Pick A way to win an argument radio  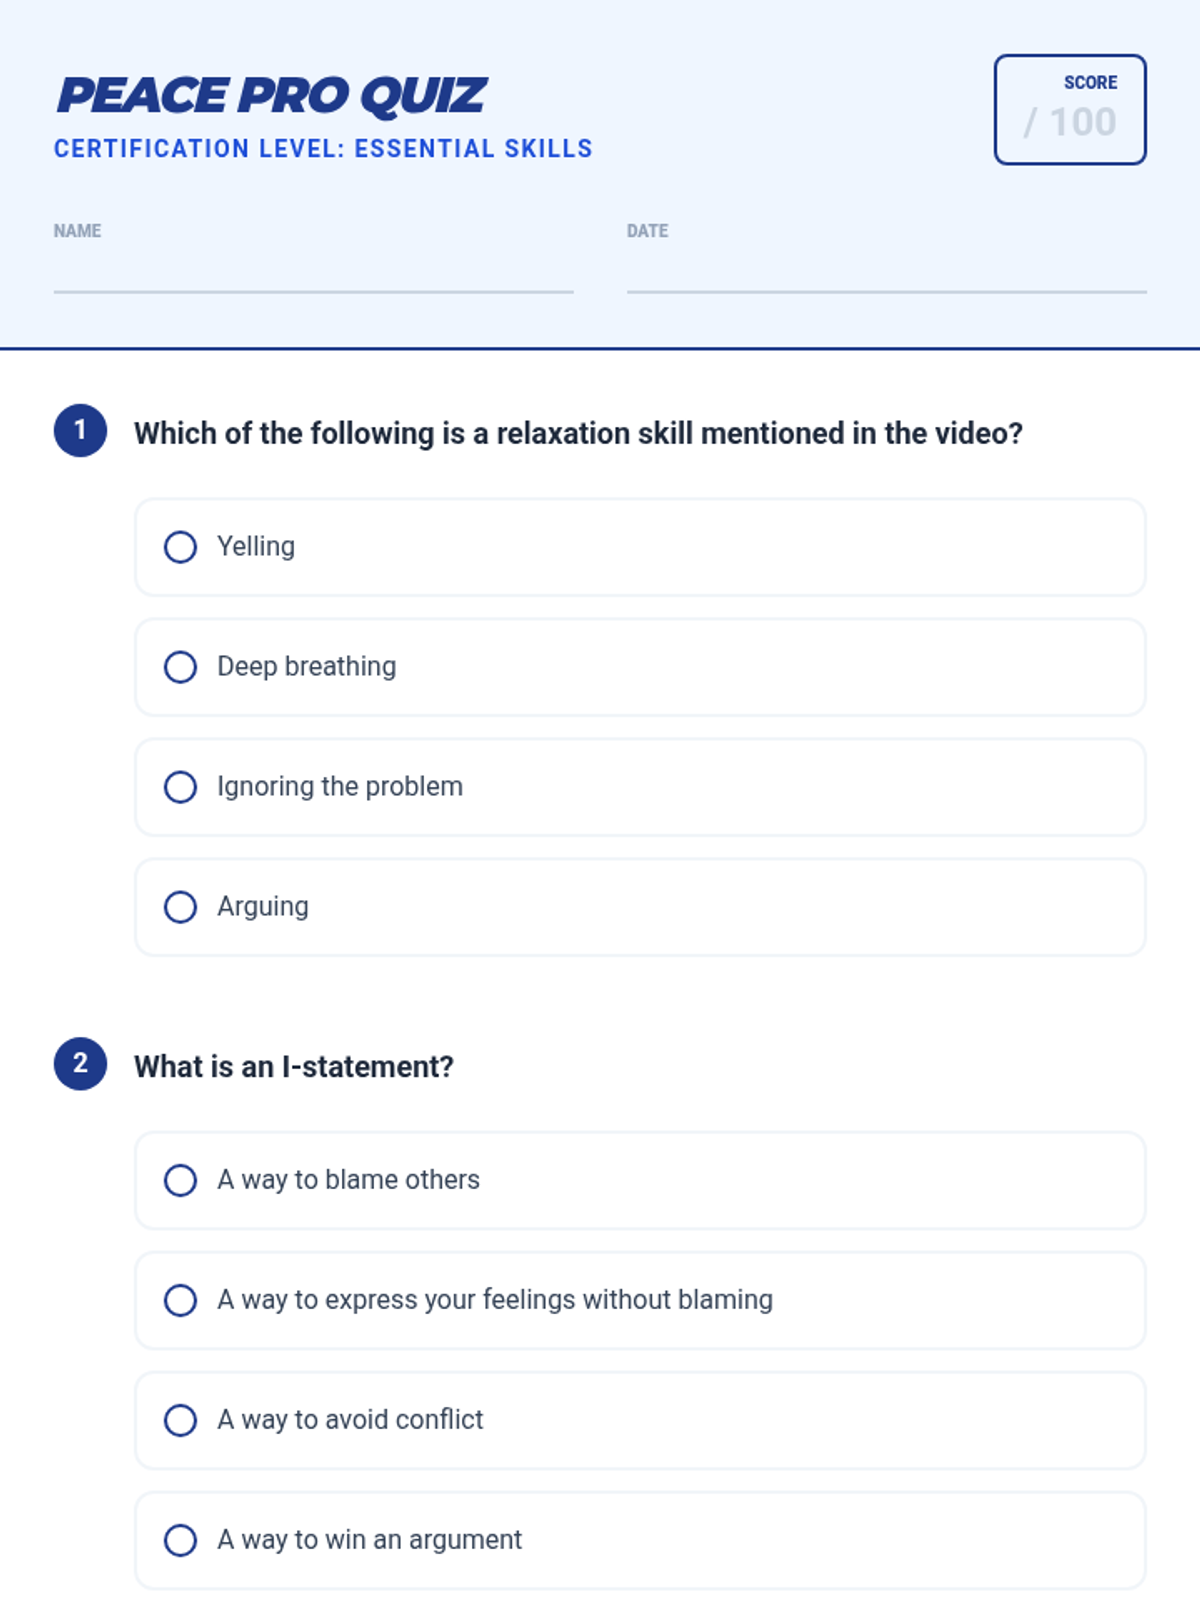pyautogui.click(x=180, y=1540)
